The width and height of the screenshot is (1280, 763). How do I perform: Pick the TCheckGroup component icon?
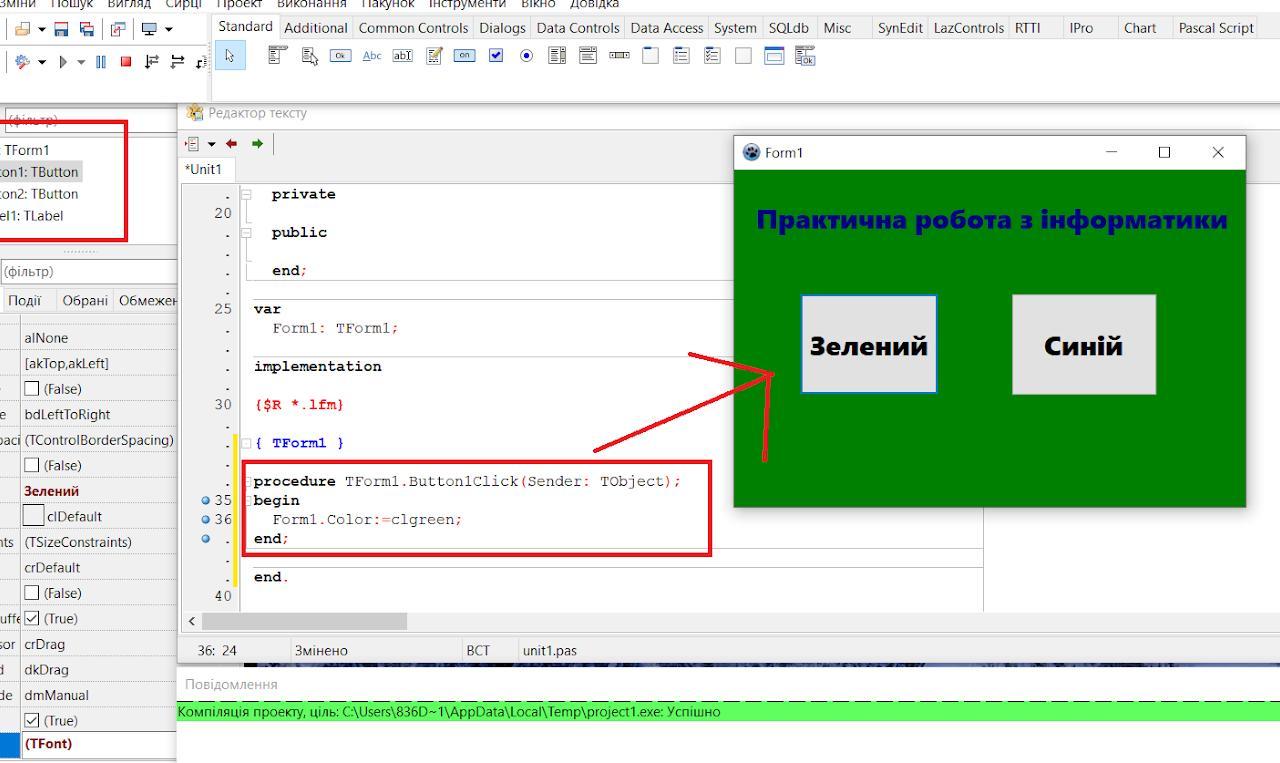pos(712,56)
